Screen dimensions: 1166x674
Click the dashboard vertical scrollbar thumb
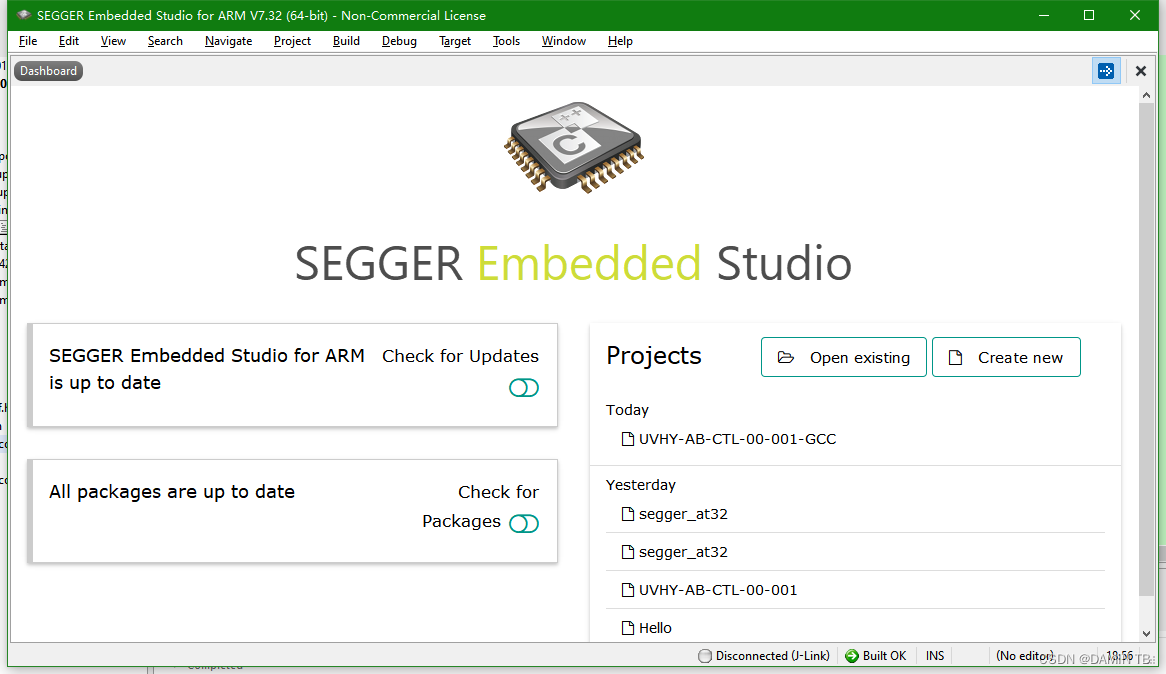point(1146,350)
